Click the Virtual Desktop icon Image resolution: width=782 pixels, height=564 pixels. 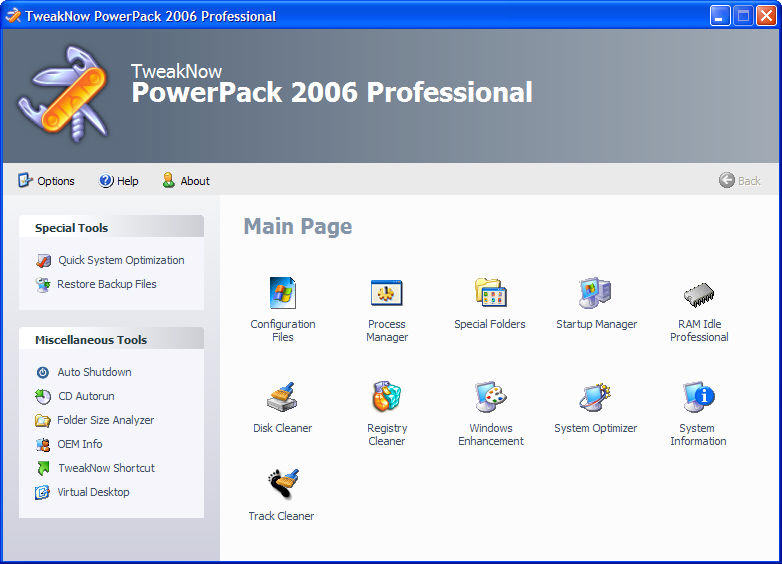pyautogui.click(x=42, y=492)
